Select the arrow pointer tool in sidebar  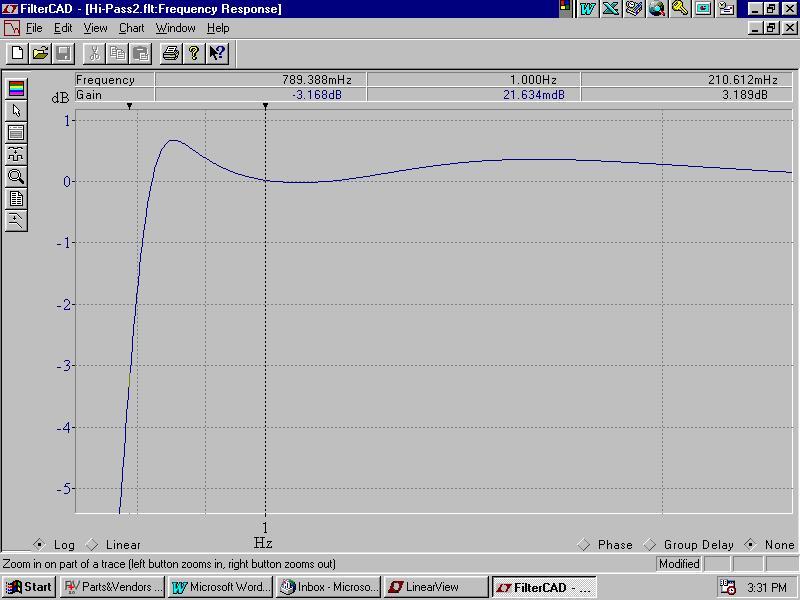click(x=16, y=111)
